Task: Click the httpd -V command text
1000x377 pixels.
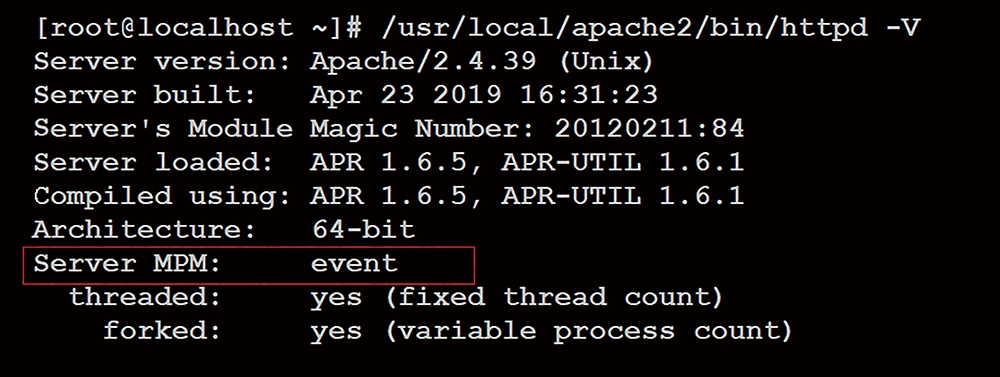Action: pyautogui.click(x=651, y=28)
